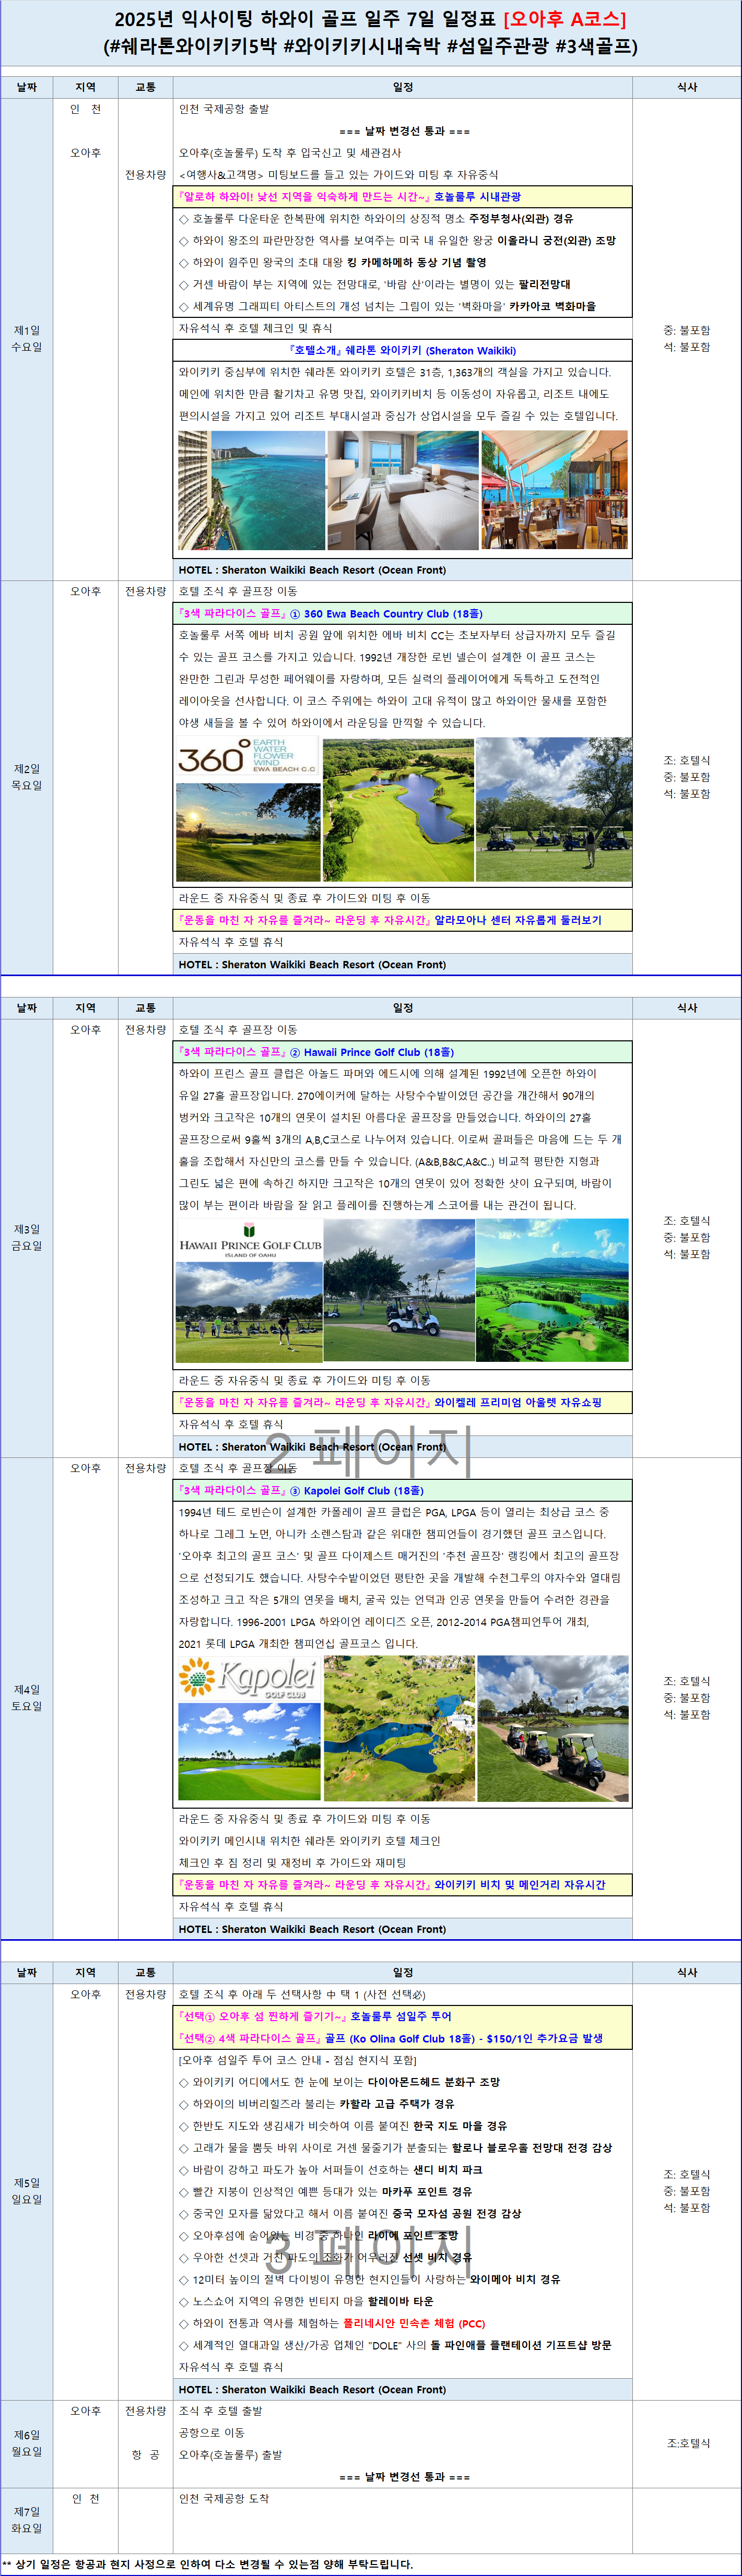Click the '항 공' transport cell
Image resolution: width=742 pixels, height=2576 pixels.
click(145, 2455)
